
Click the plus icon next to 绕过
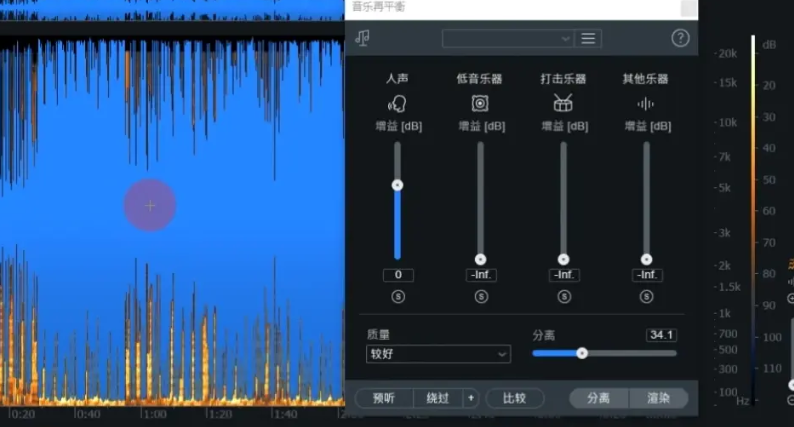point(471,398)
